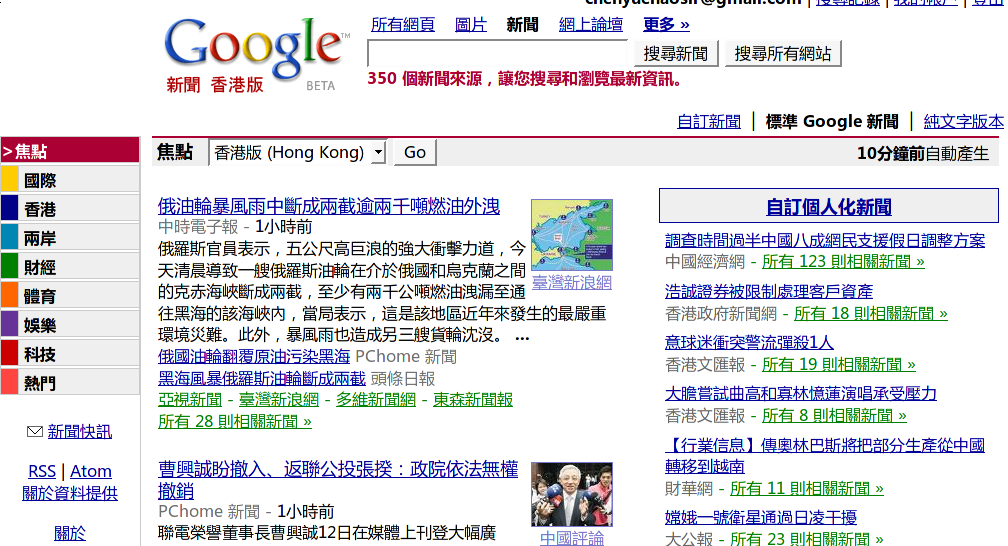Show 所有 19 則相關新聞 link
The width and height of the screenshot is (1008, 546).
pyautogui.click(x=838, y=365)
